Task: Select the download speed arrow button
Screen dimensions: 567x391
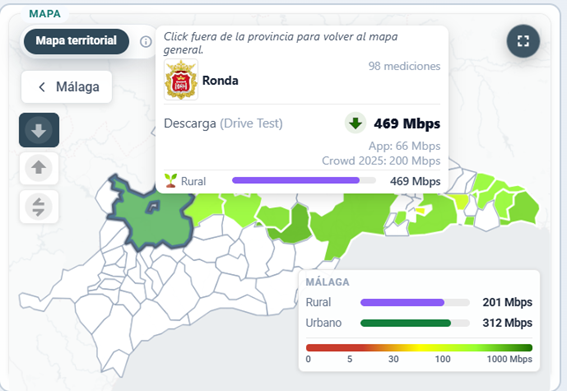Action: tap(39, 130)
